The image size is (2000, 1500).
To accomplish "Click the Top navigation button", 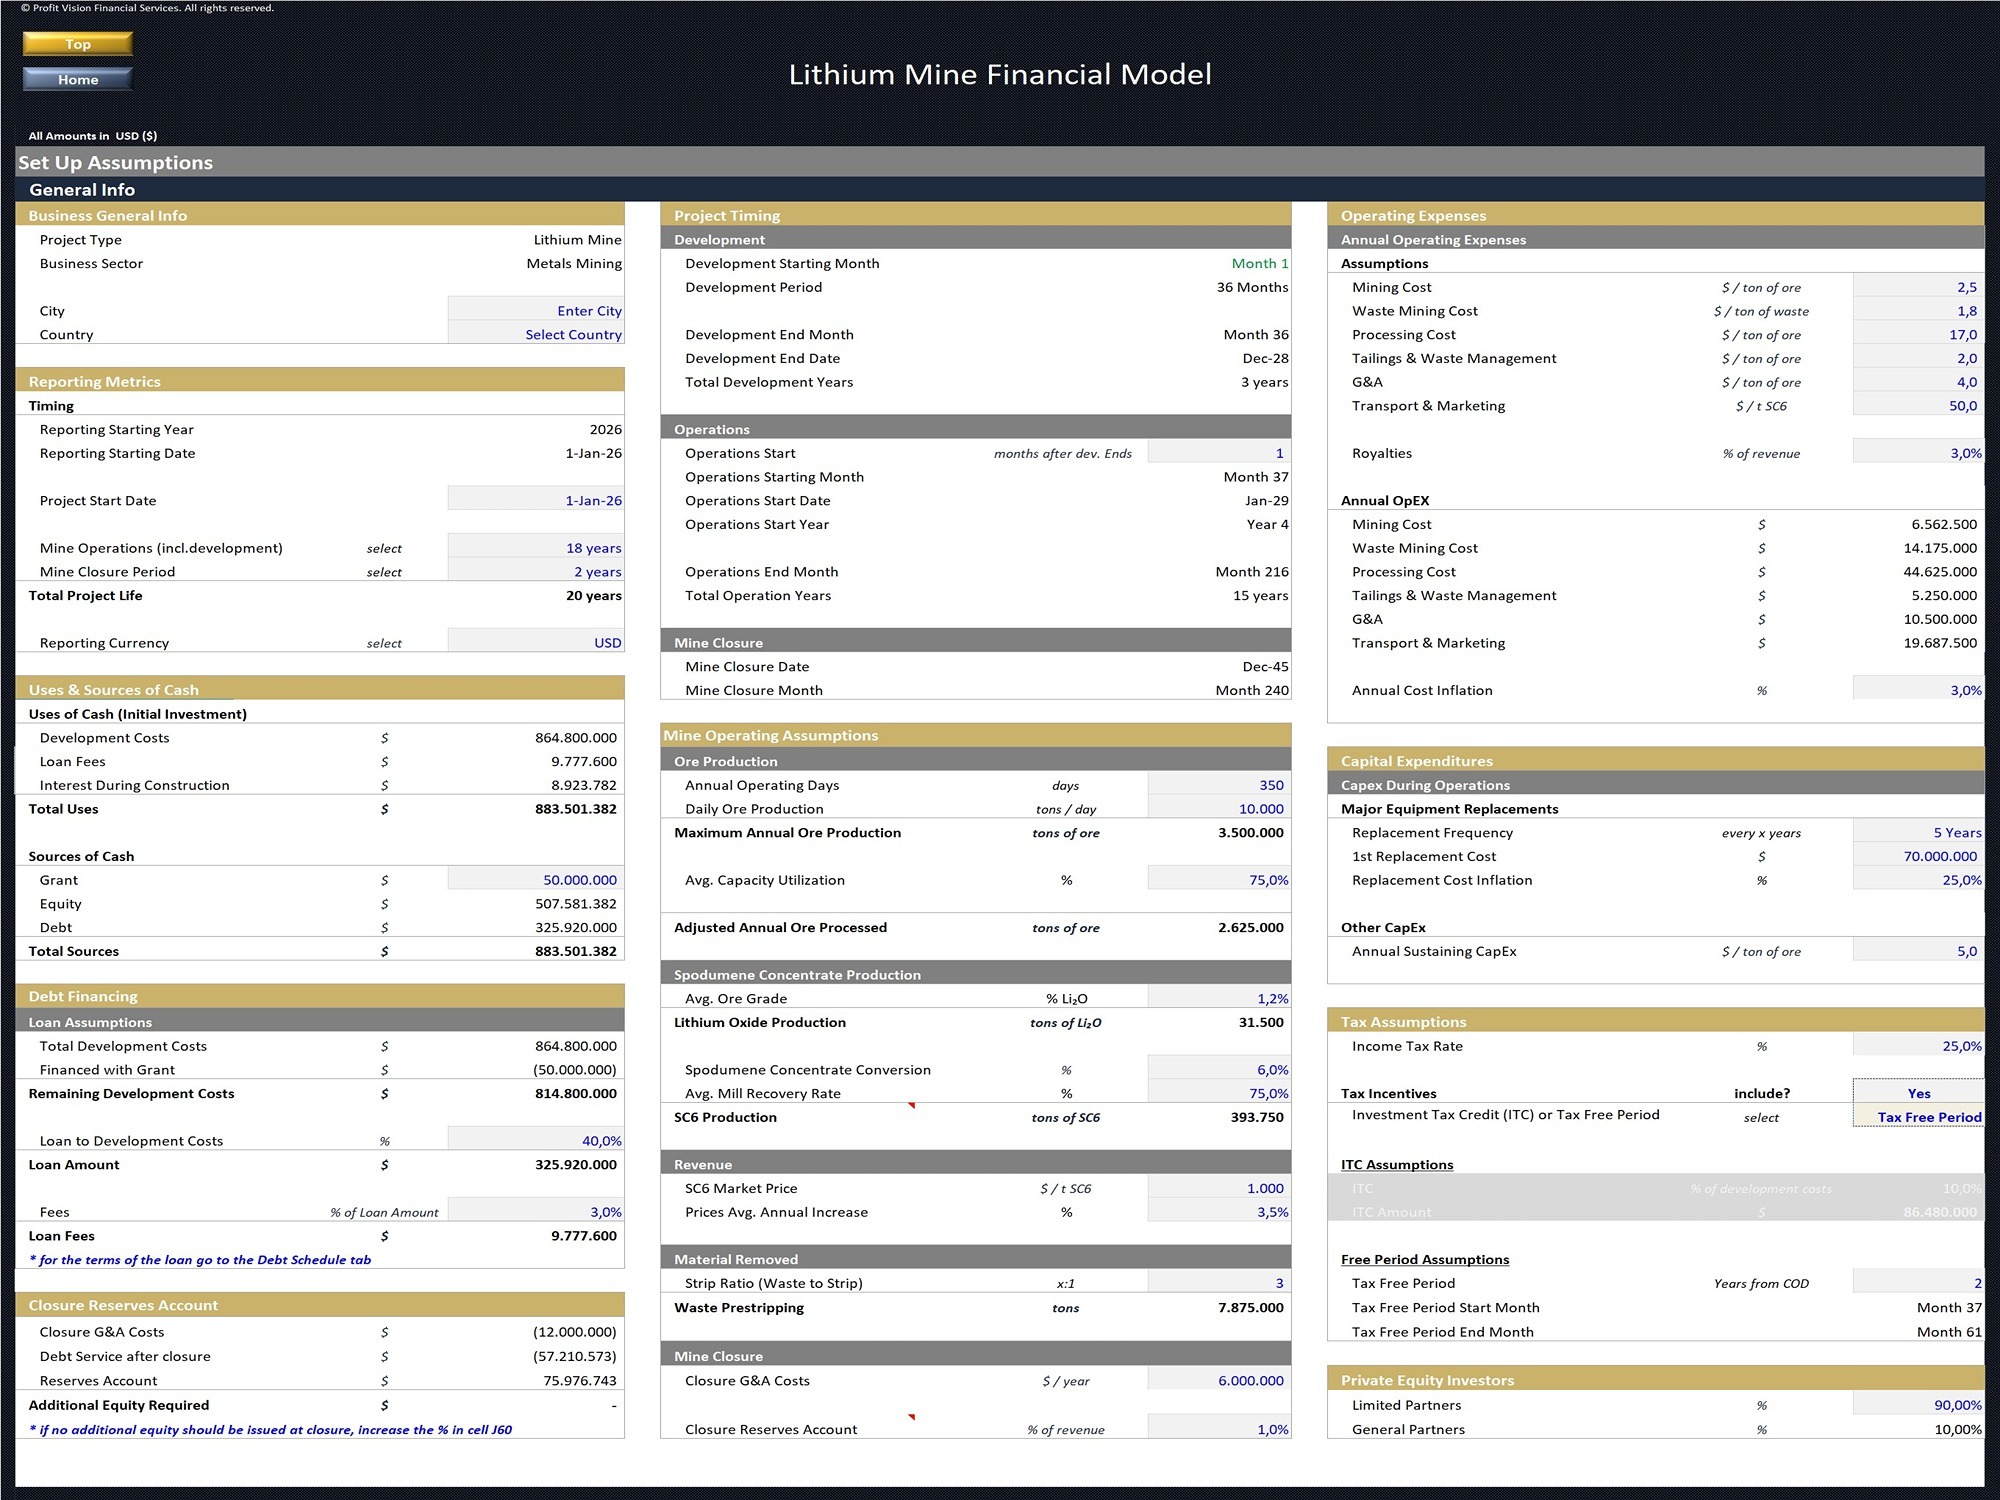I will [x=76, y=44].
